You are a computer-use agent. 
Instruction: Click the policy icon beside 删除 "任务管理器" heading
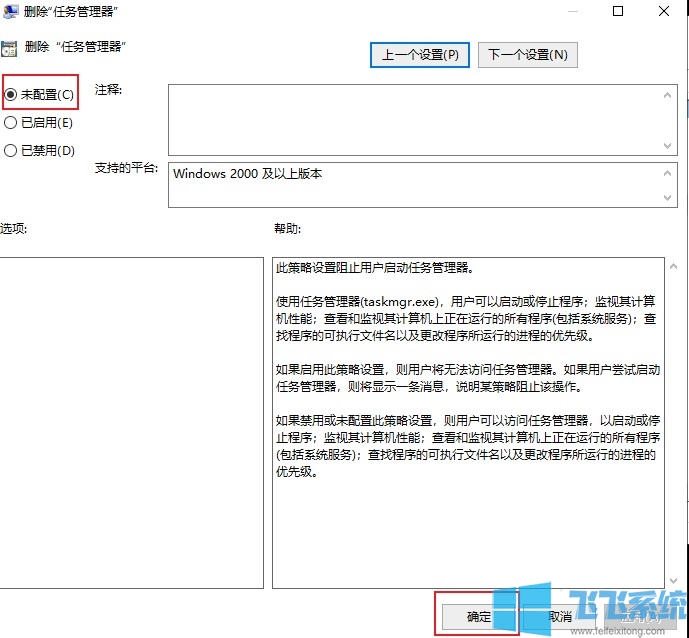(x=9, y=48)
